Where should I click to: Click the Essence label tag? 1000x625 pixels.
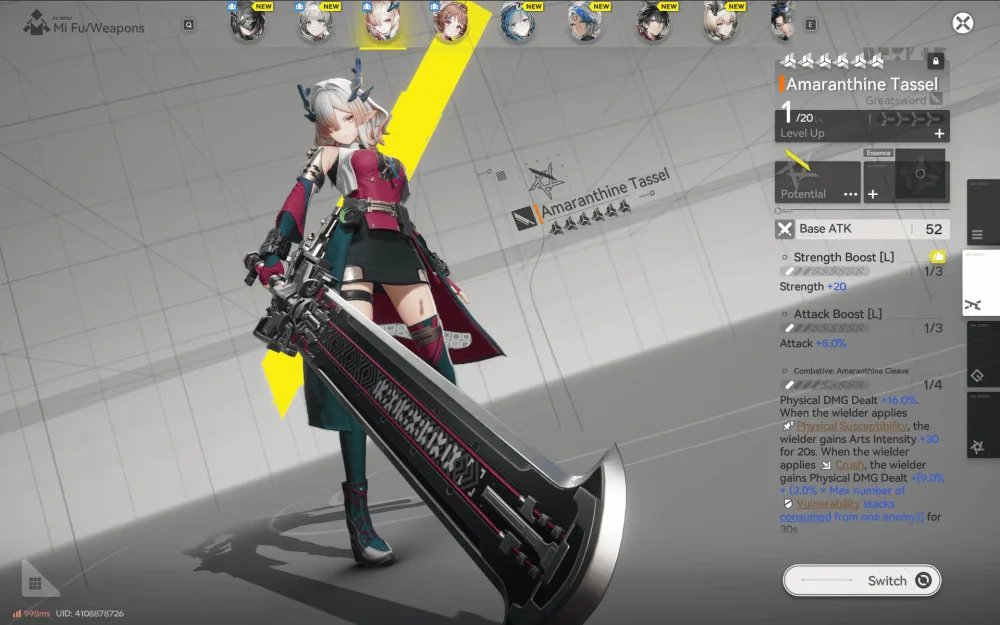click(878, 153)
